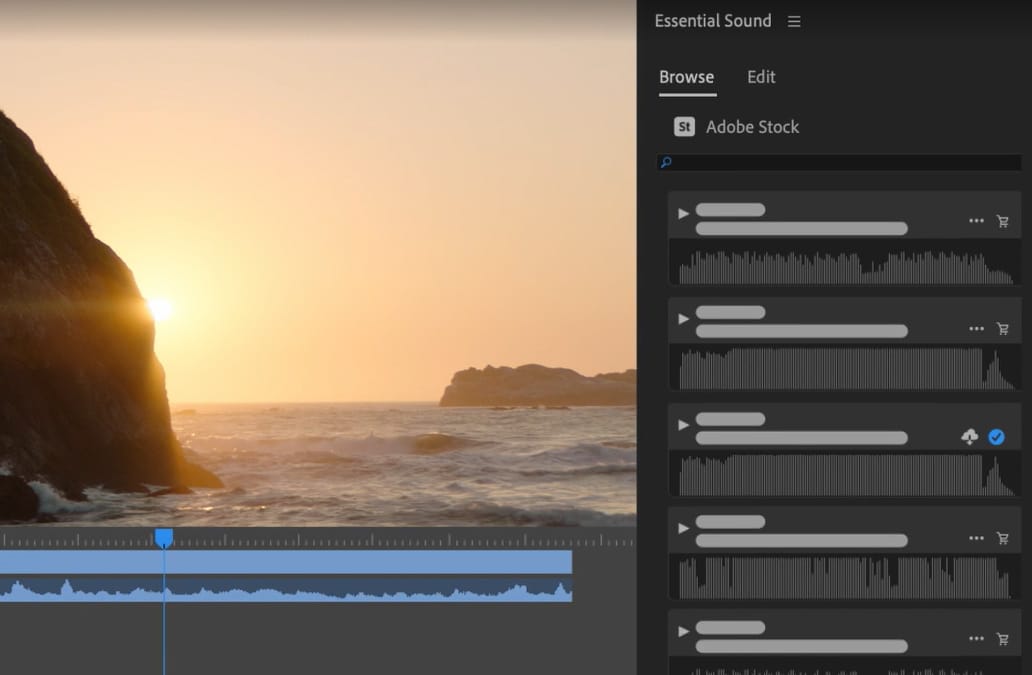Click the blue playhead marker on timeline
Image resolution: width=1032 pixels, height=675 pixels.
(164, 538)
